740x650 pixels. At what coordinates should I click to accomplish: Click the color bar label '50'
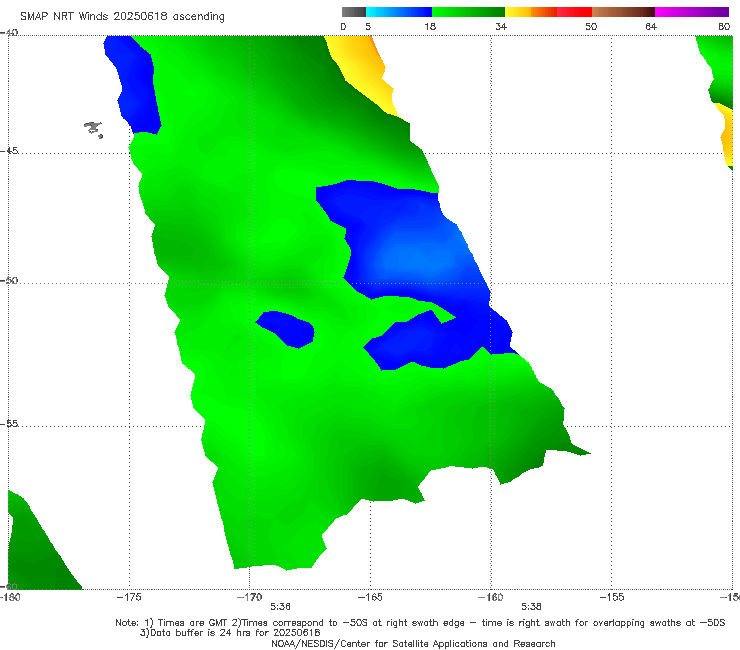(x=591, y=26)
